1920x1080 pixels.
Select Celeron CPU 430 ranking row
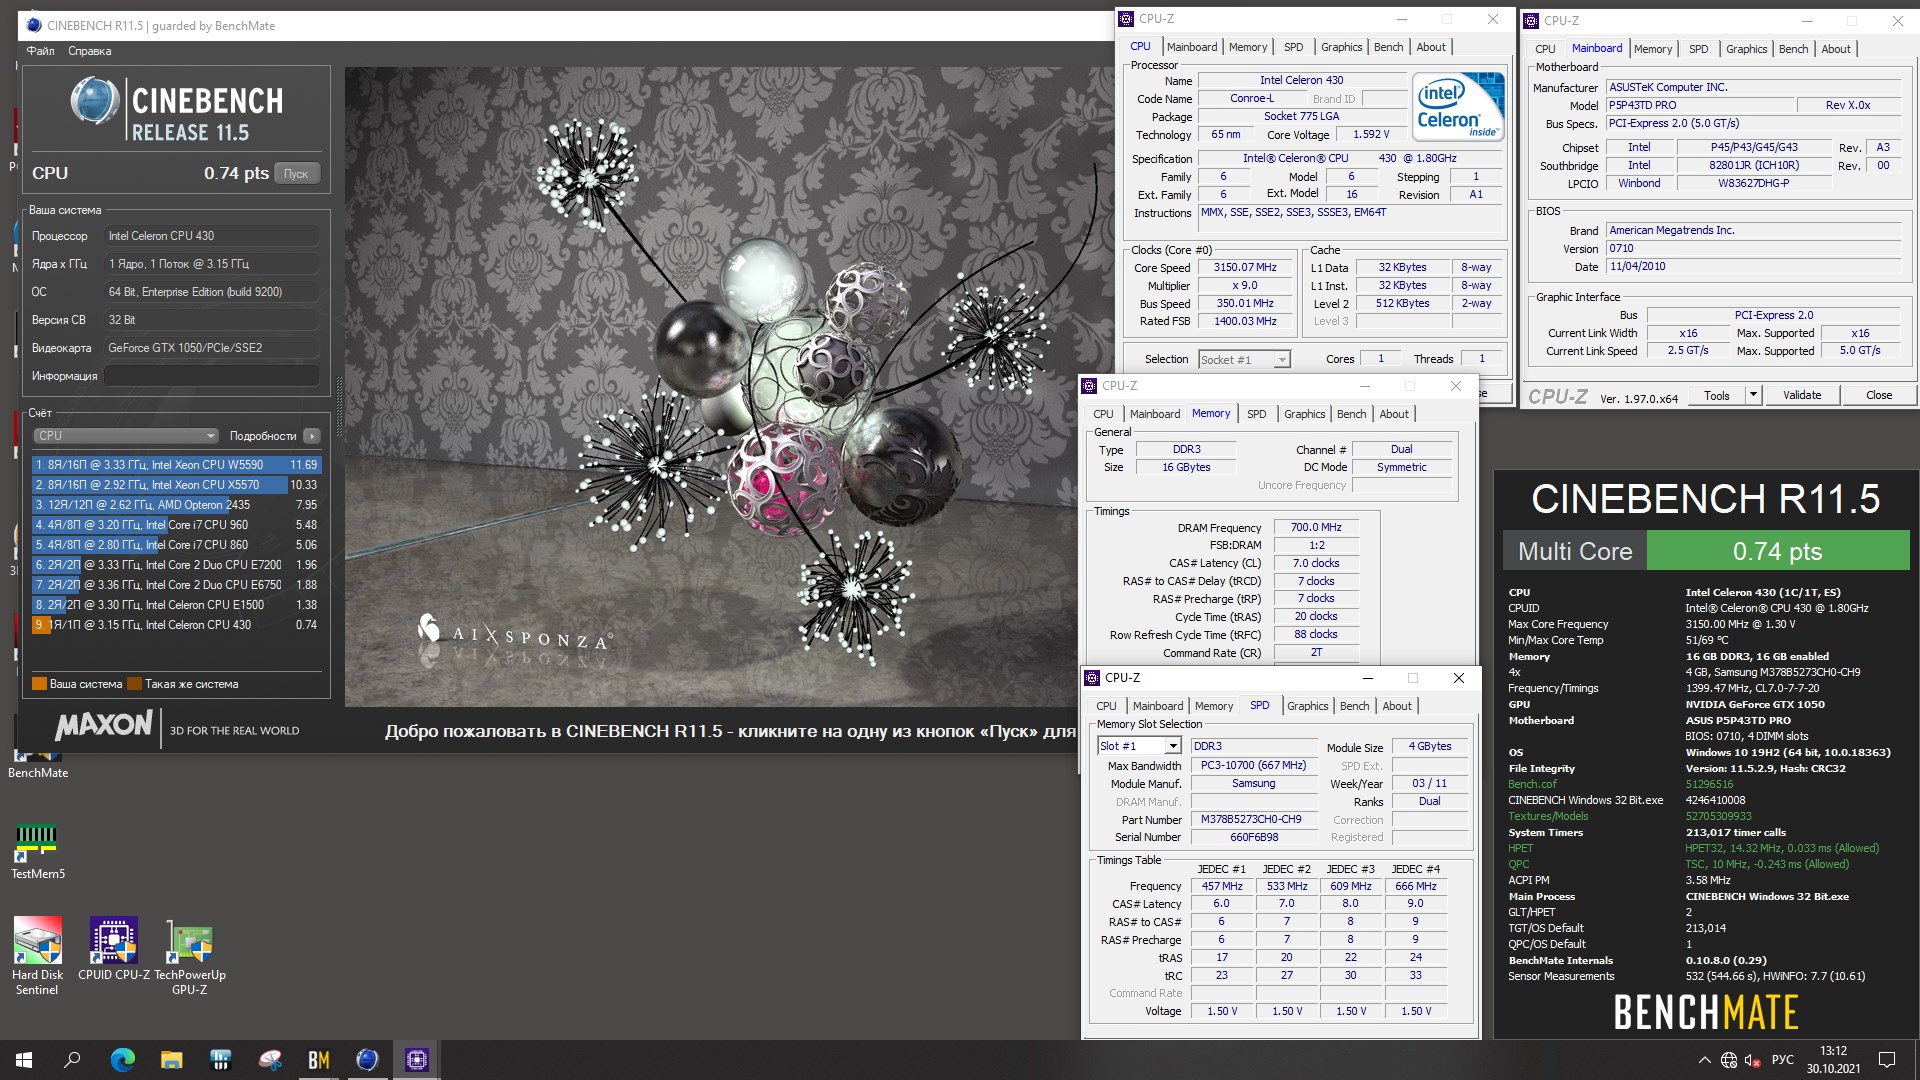coord(176,625)
